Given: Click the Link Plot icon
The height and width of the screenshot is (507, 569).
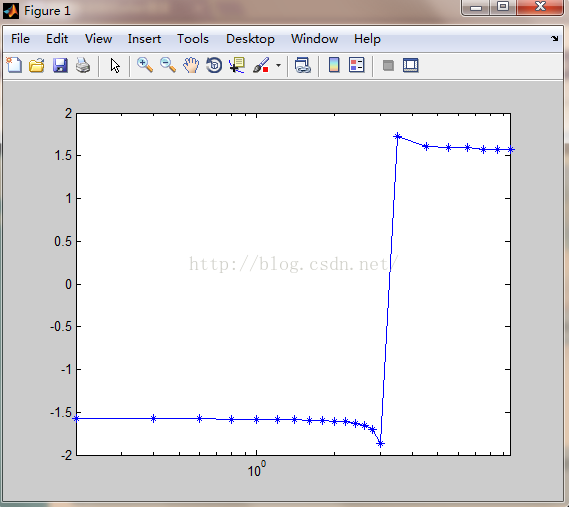Looking at the screenshot, I should (303, 66).
